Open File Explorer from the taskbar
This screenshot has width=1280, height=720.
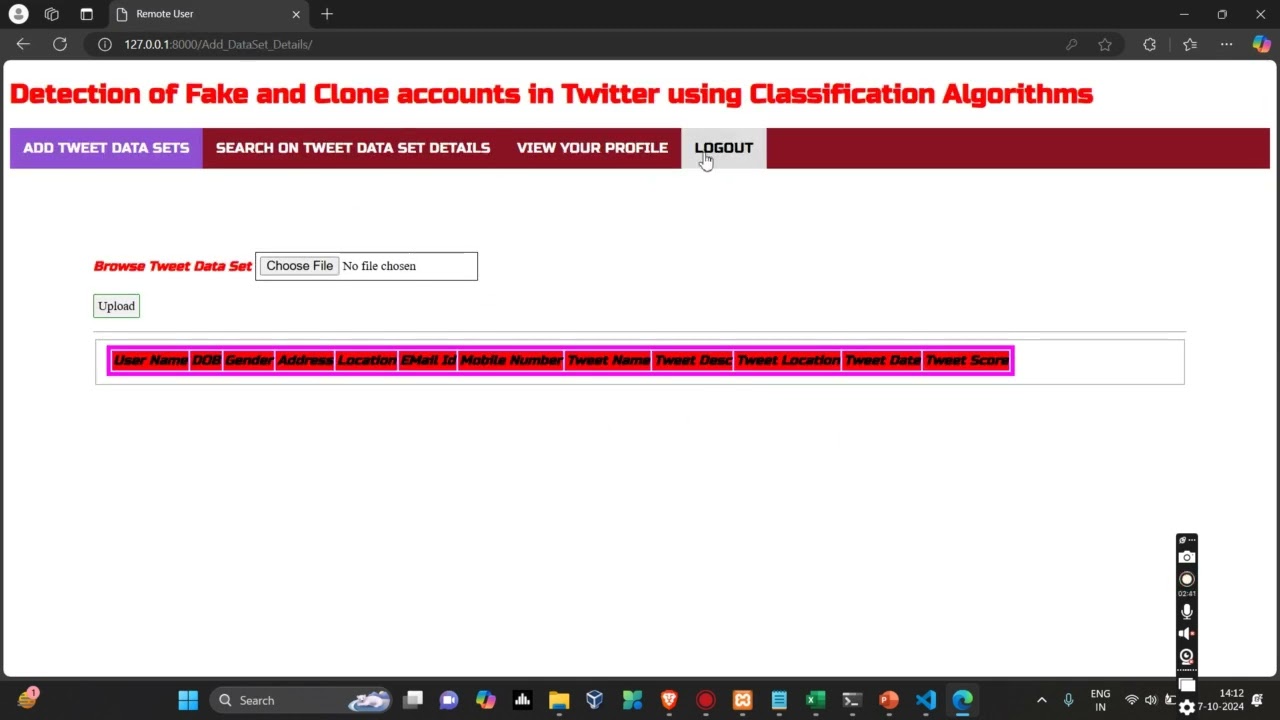(x=559, y=700)
